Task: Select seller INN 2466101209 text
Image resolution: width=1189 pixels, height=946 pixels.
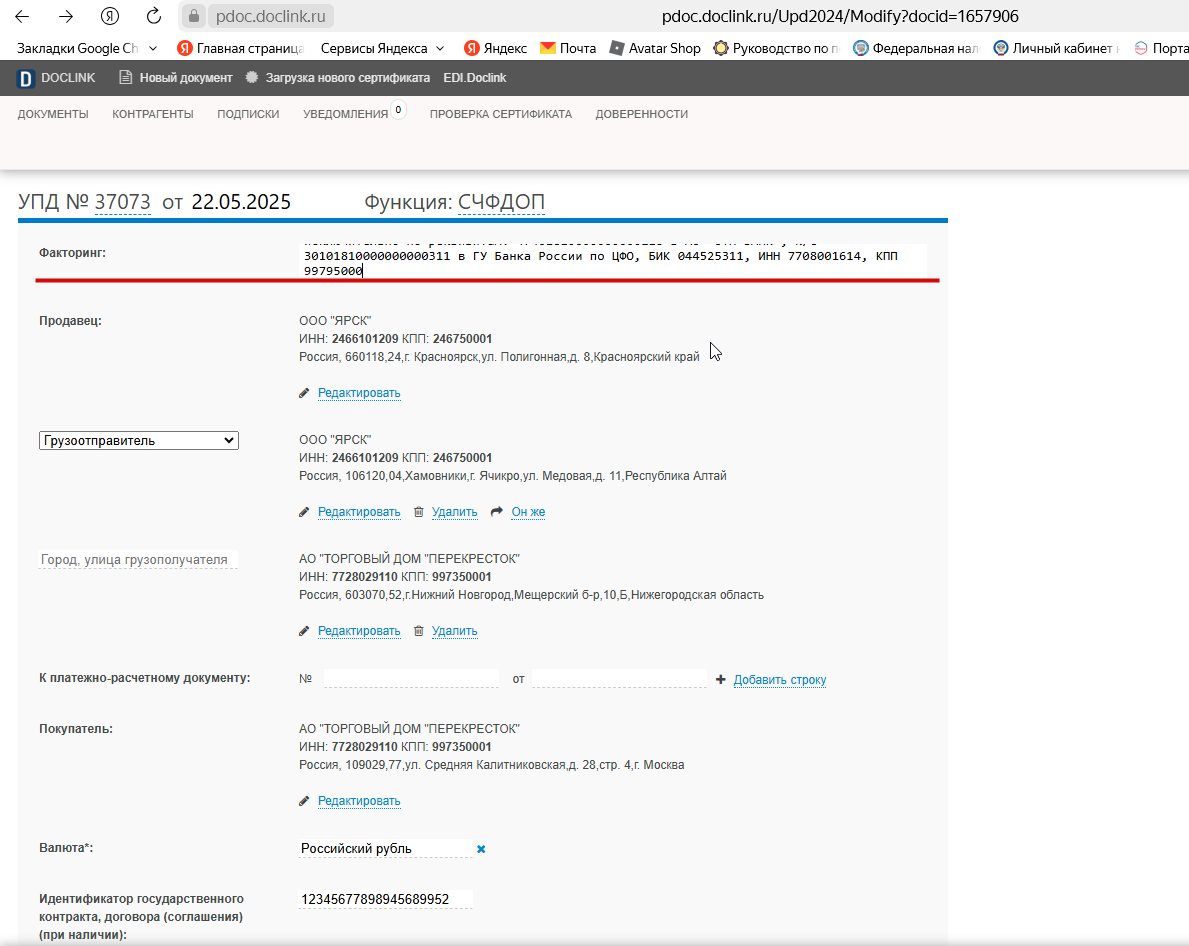Action: tap(365, 339)
